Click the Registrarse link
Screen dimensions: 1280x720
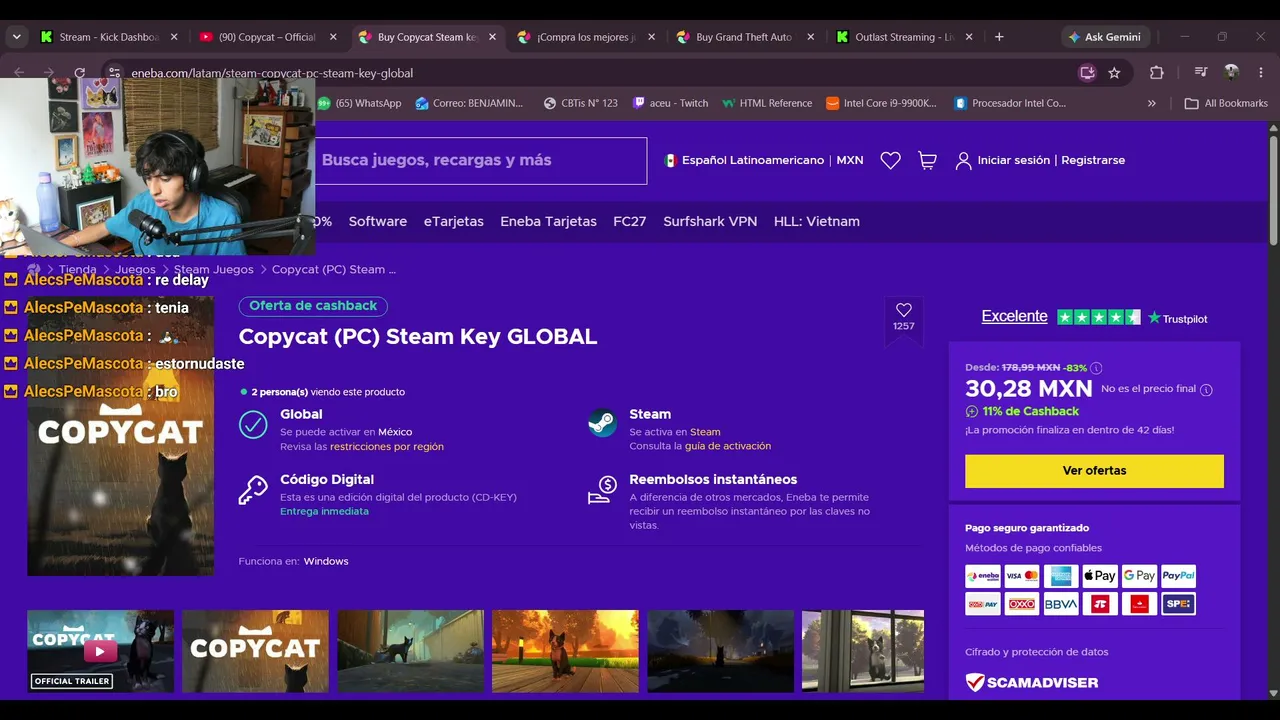(1093, 160)
